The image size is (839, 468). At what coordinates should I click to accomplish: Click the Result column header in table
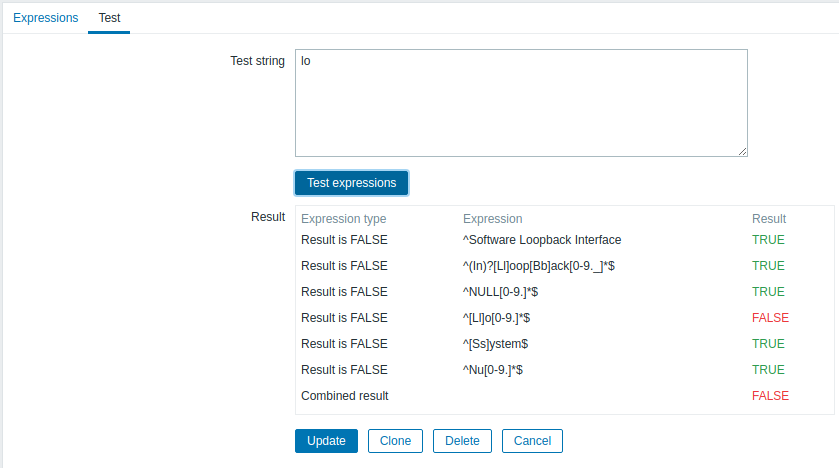(x=768, y=219)
